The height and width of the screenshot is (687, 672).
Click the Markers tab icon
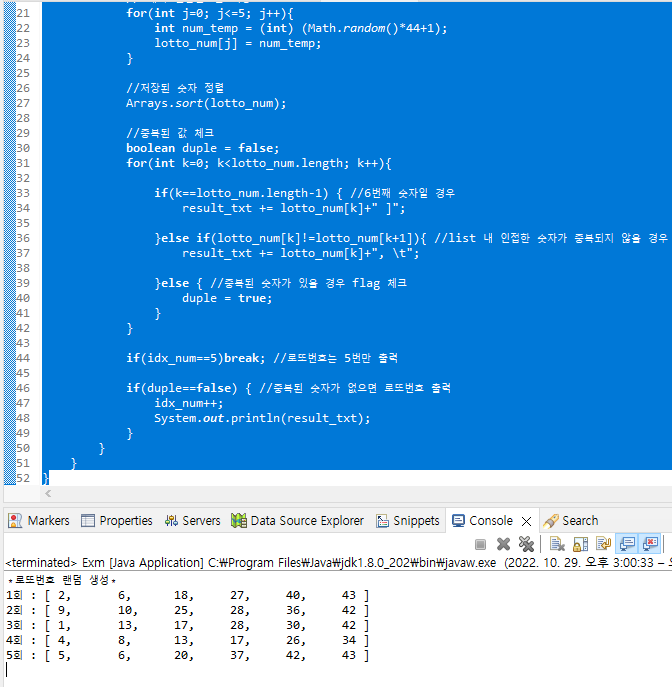(15, 521)
